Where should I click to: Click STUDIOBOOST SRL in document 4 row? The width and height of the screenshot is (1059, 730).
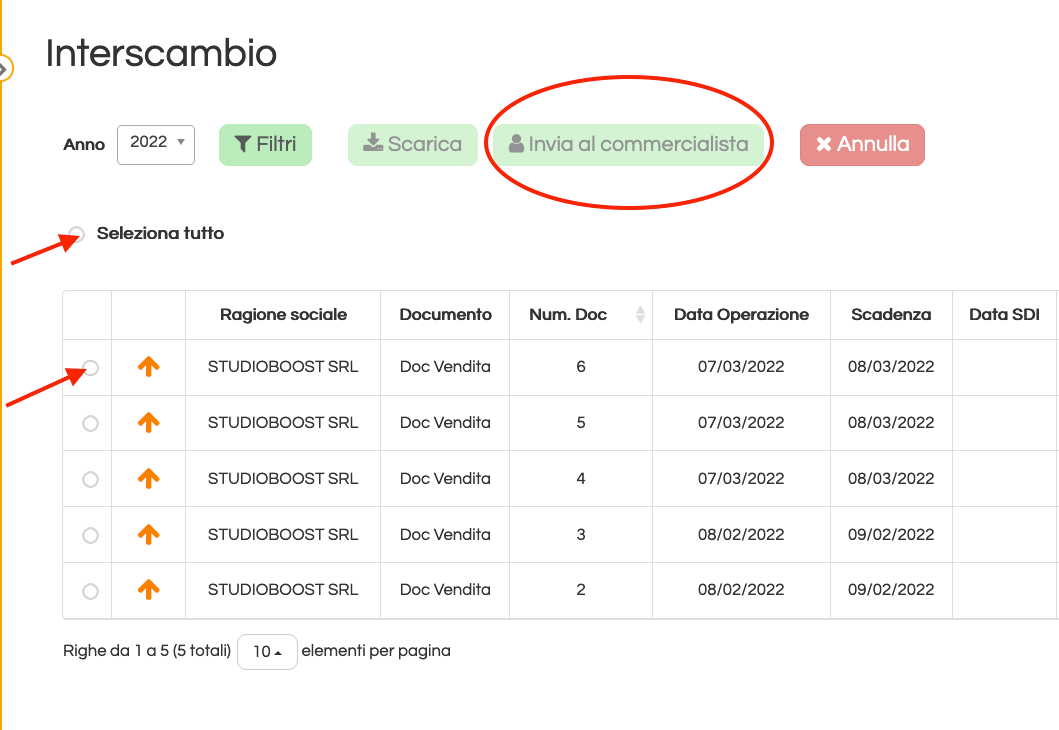[283, 479]
